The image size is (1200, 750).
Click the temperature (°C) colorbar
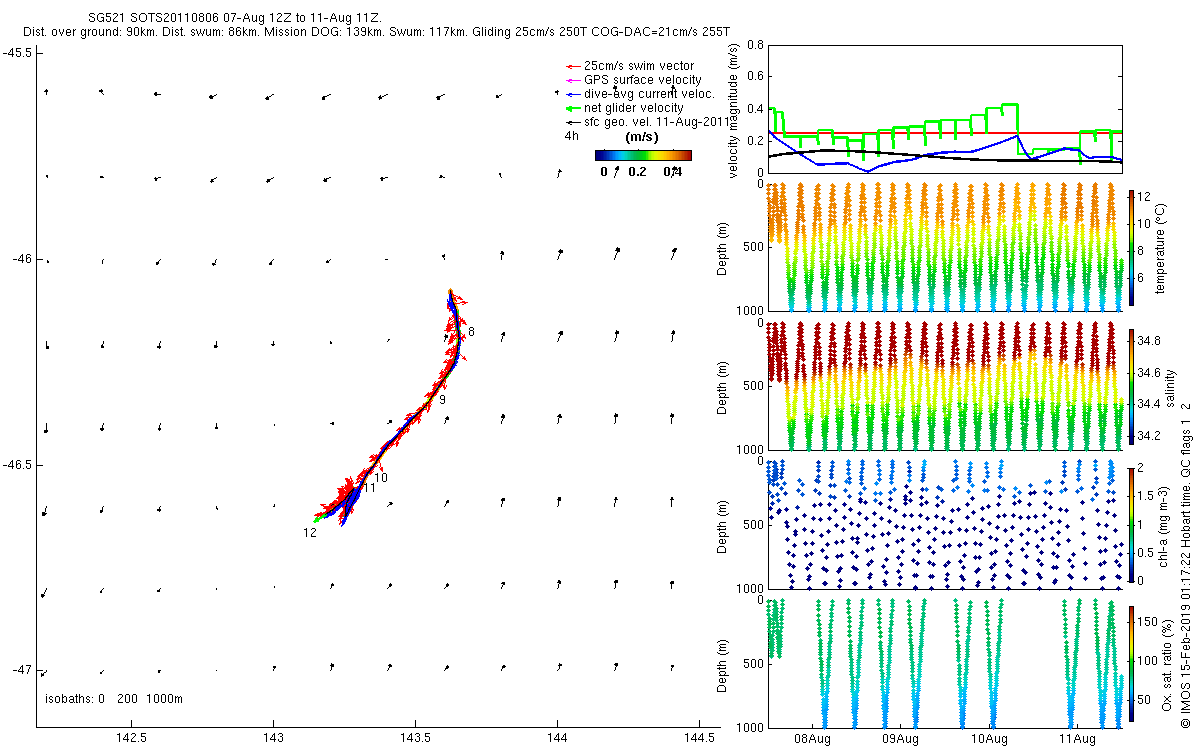(1131, 246)
